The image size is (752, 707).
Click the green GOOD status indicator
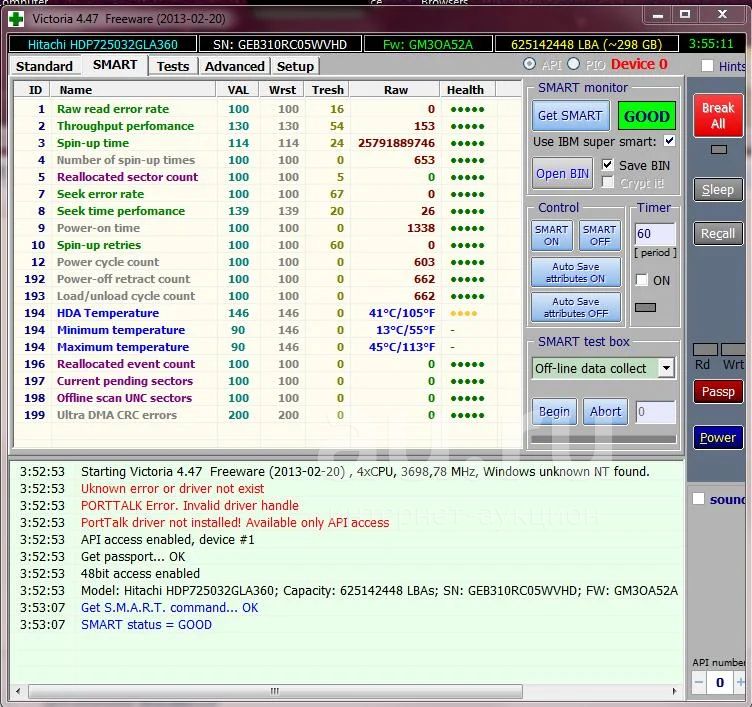(646, 116)
